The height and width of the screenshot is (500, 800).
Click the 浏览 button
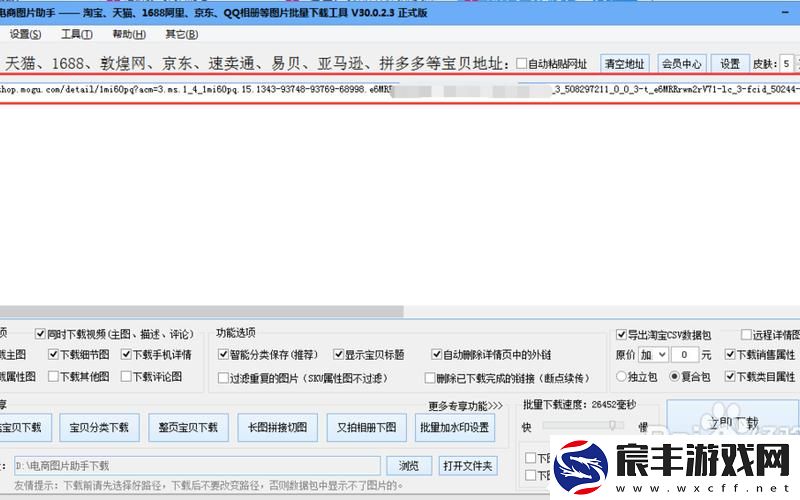[x=409, y=466]
